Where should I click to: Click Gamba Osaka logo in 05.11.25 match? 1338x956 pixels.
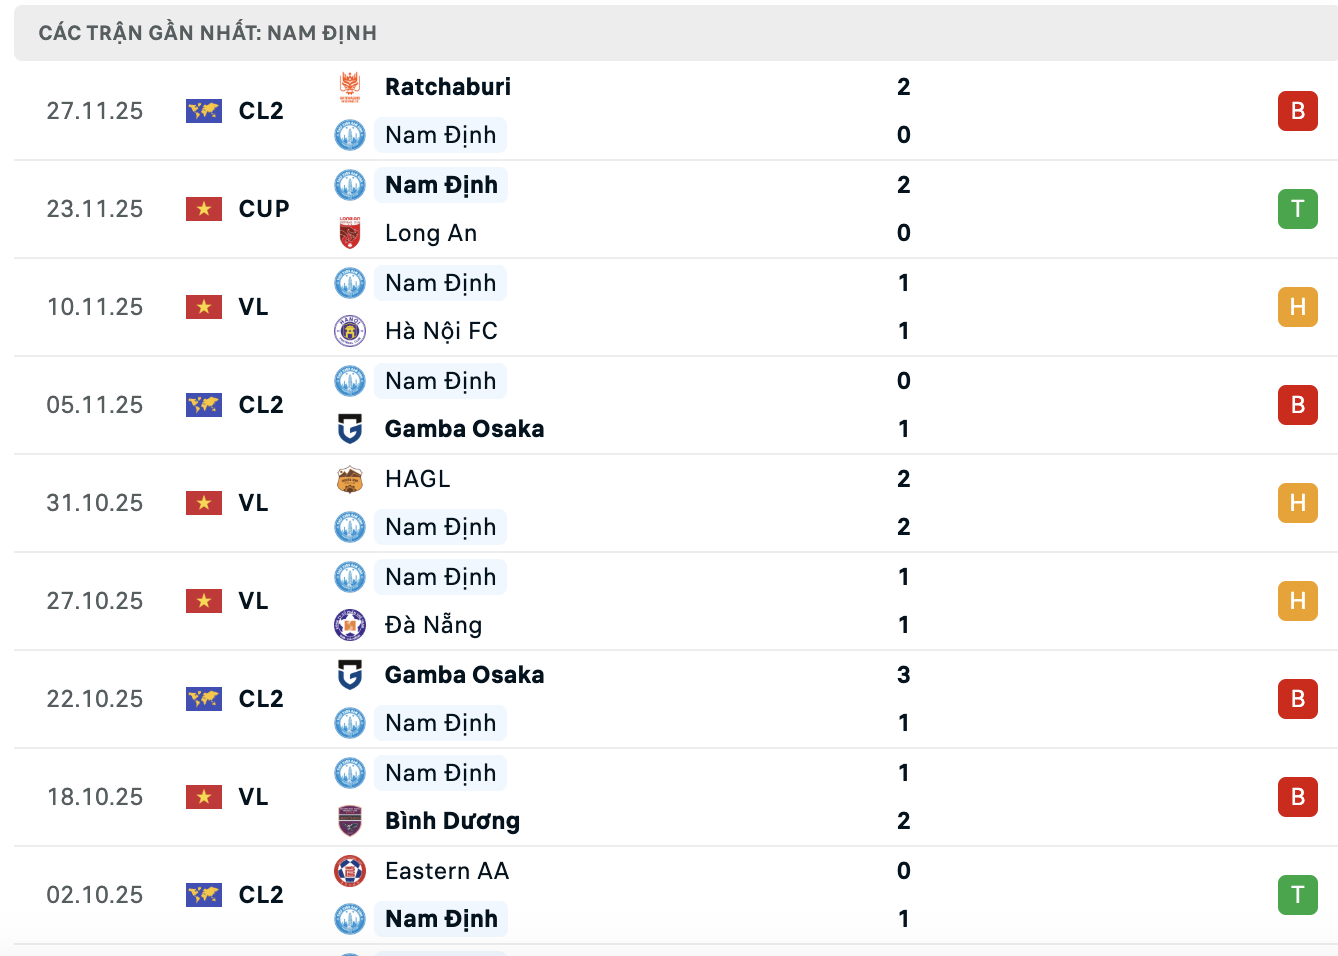349,429
